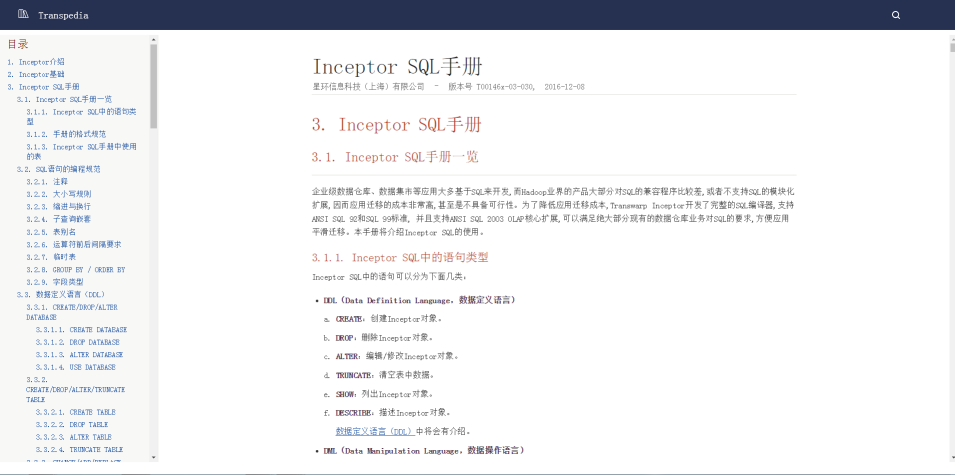Image resolution: width=955 pixels, height=475 pixels.
Task: Go to 3.3.1.3. ALTER DATABASE
Action: [x=80, y=355]
